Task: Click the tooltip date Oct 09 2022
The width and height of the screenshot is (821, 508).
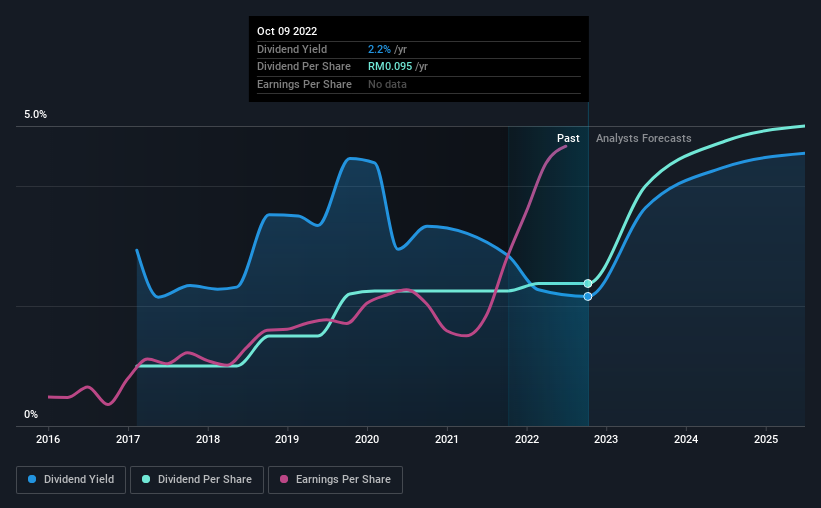Action: coord(287,31)
